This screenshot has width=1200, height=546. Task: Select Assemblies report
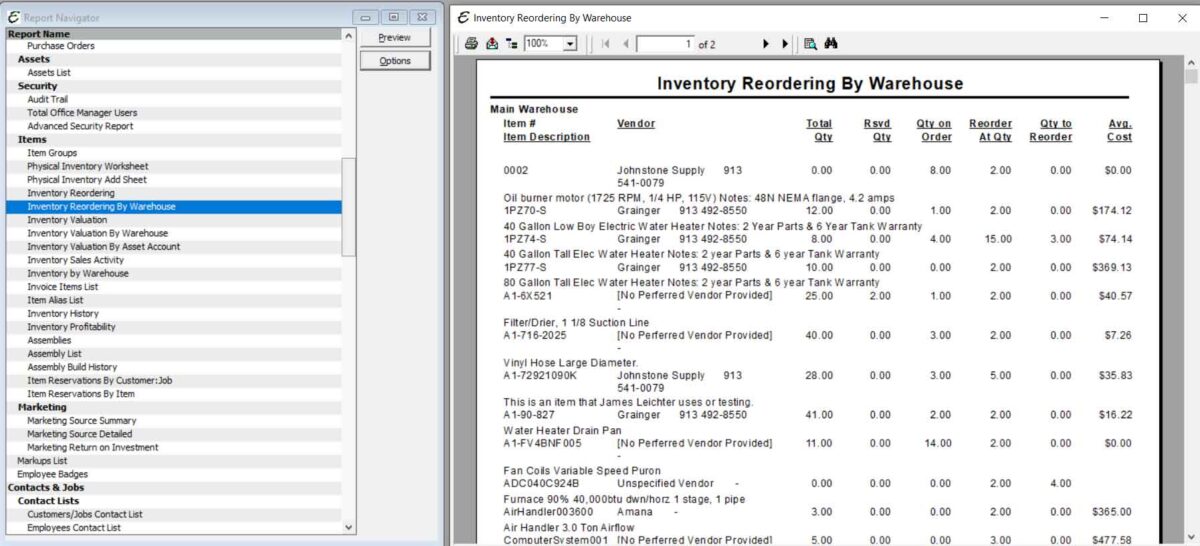pos(50,340)
